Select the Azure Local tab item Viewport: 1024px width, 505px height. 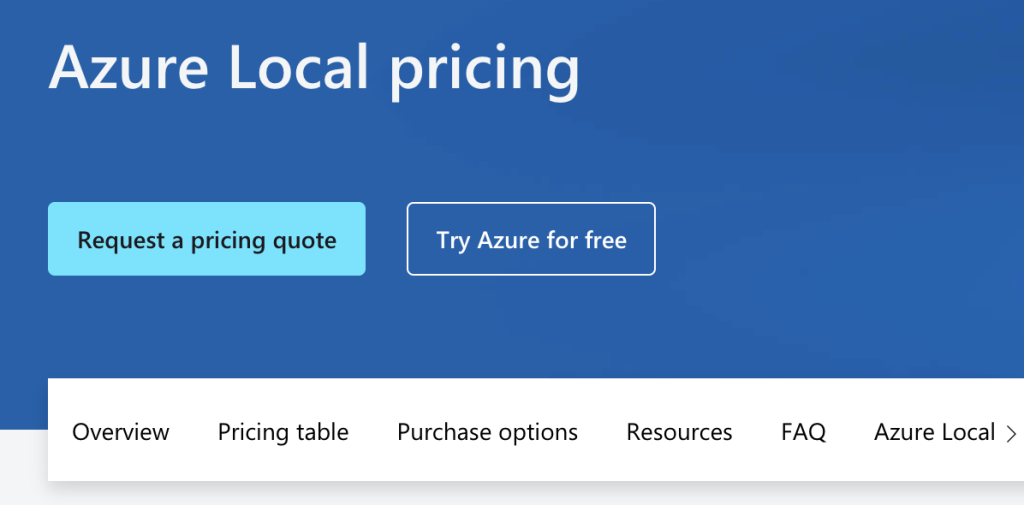pos(934,432)
